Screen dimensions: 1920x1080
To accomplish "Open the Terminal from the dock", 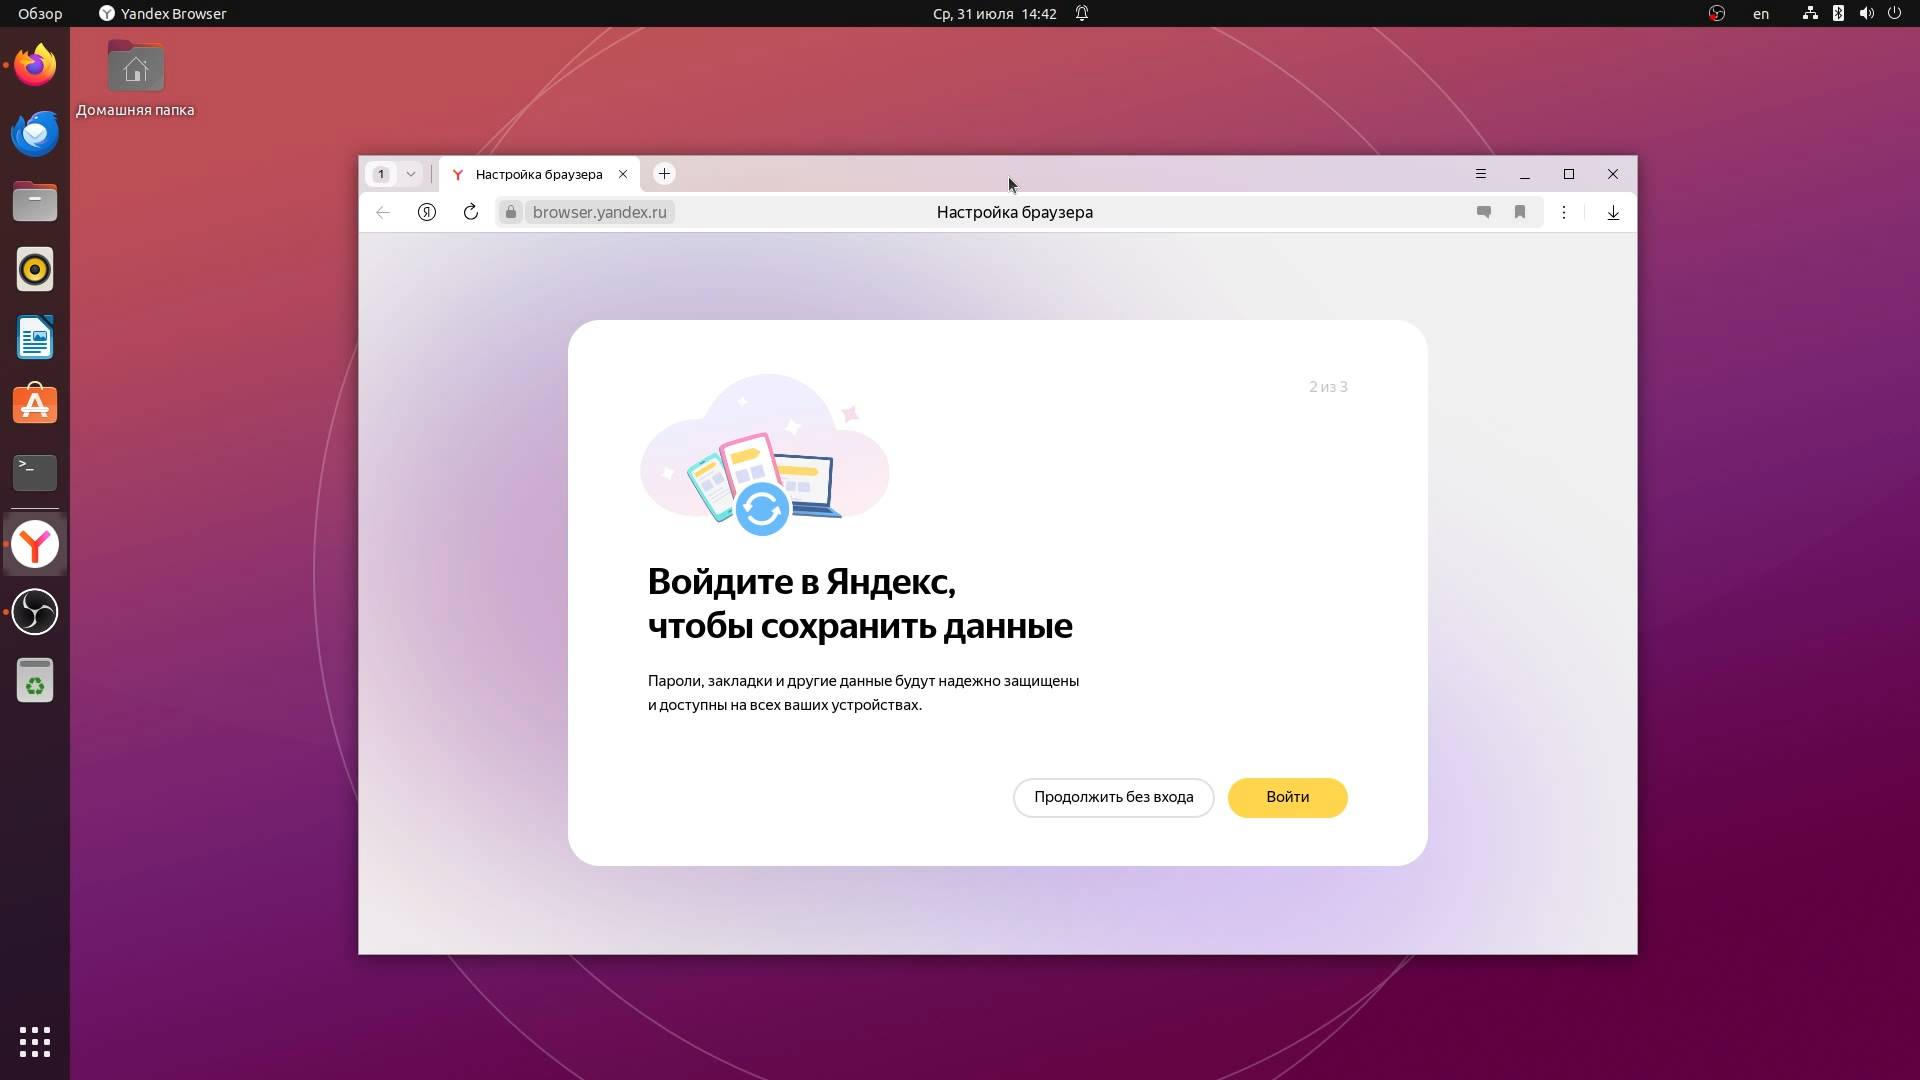I will click(x=35, y=473).
